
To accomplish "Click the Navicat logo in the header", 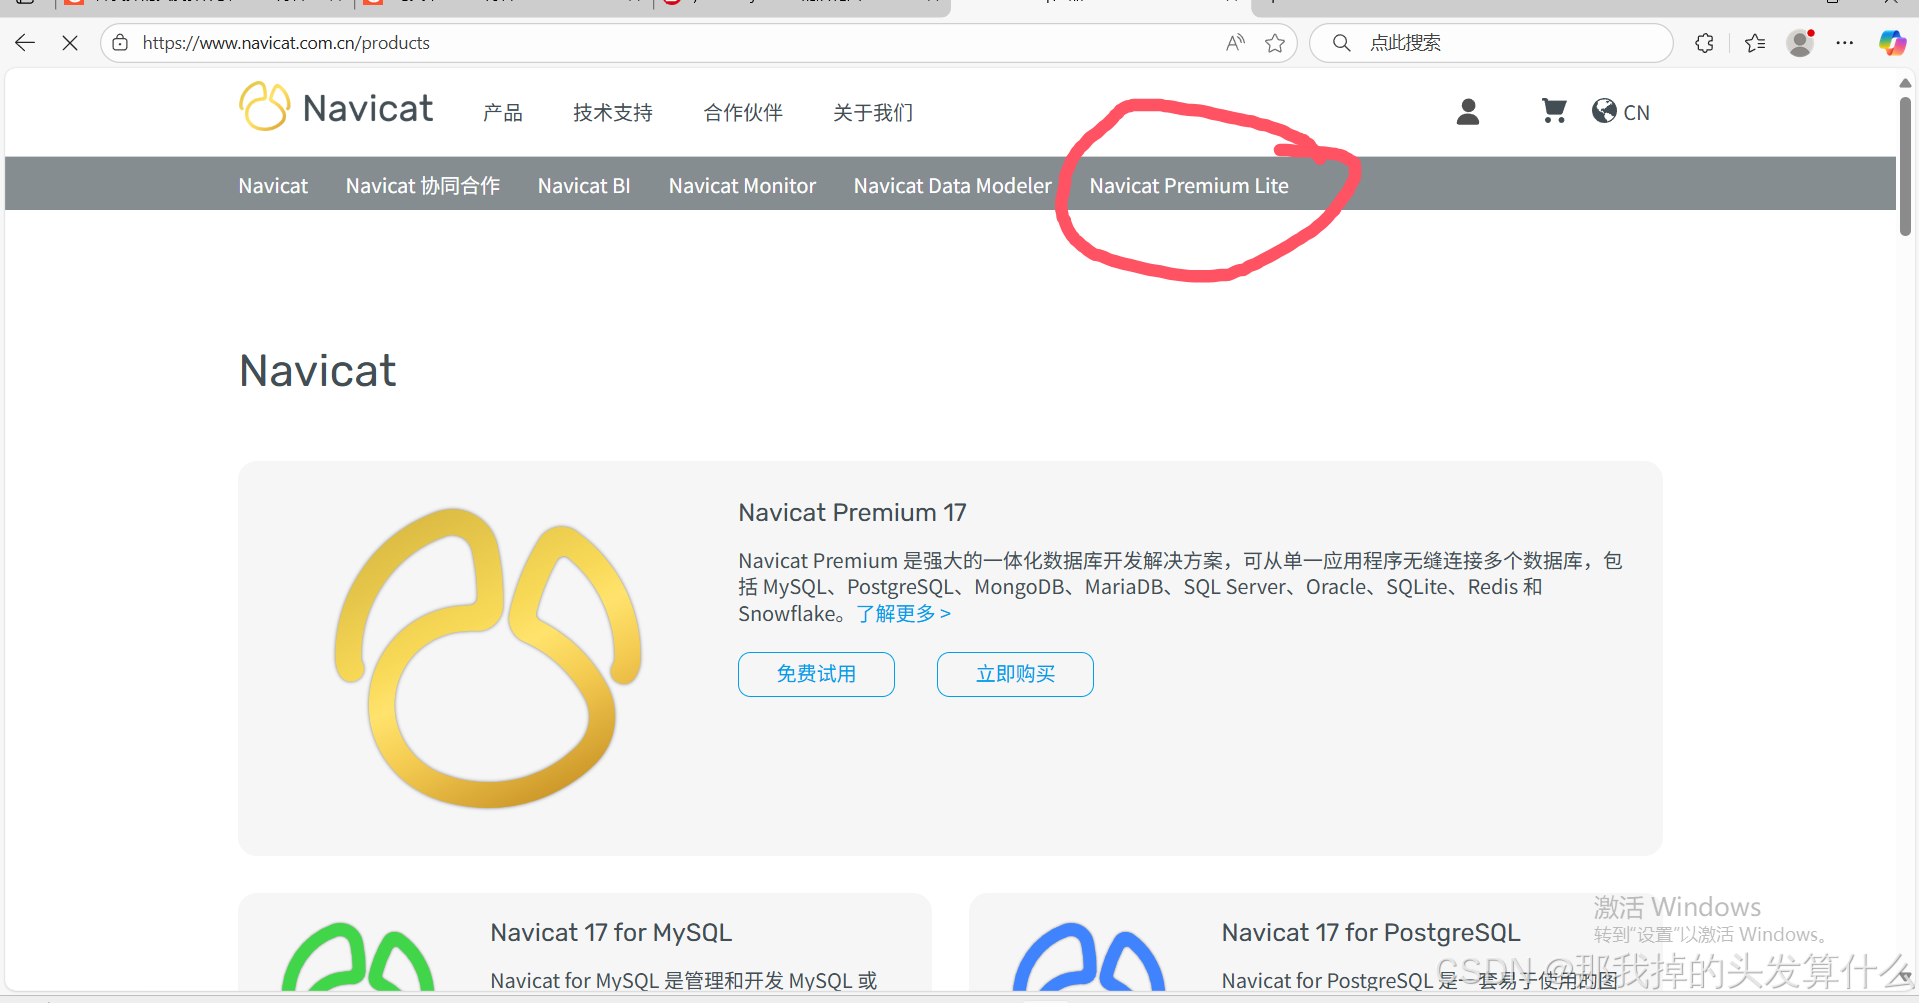I will click(x=336, y=107).
